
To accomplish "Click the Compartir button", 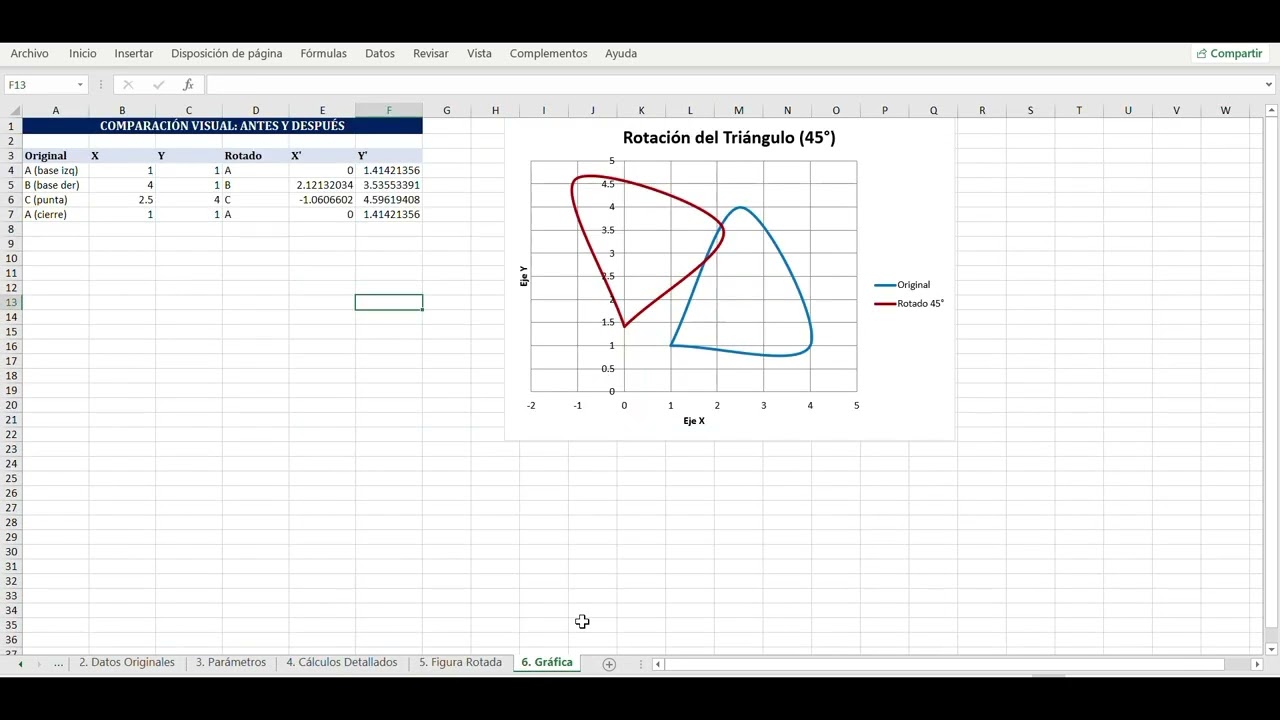I will click(x=1230, y=53).
